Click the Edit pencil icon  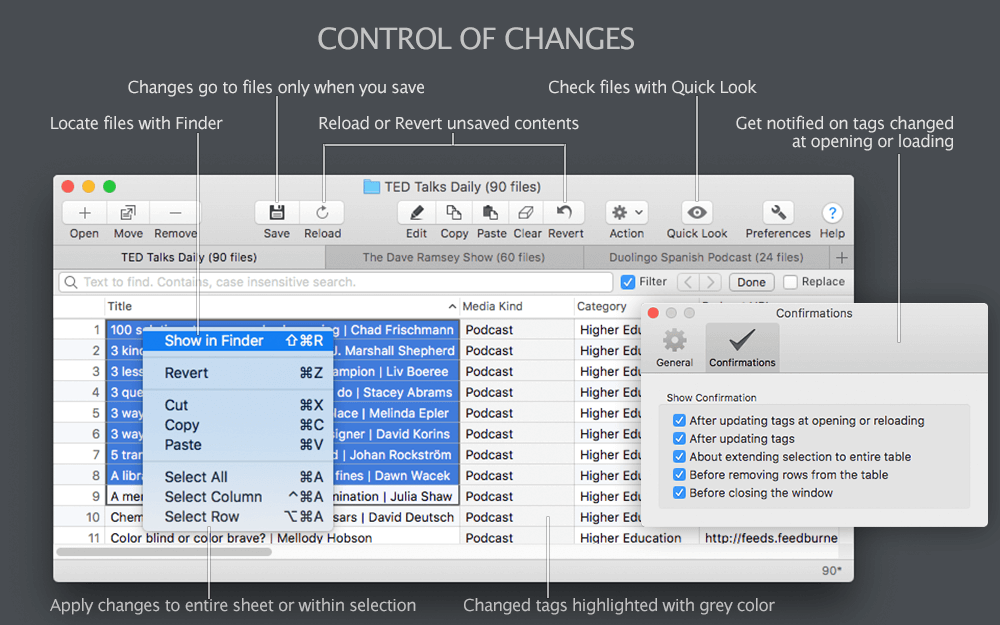pos(416,212)
